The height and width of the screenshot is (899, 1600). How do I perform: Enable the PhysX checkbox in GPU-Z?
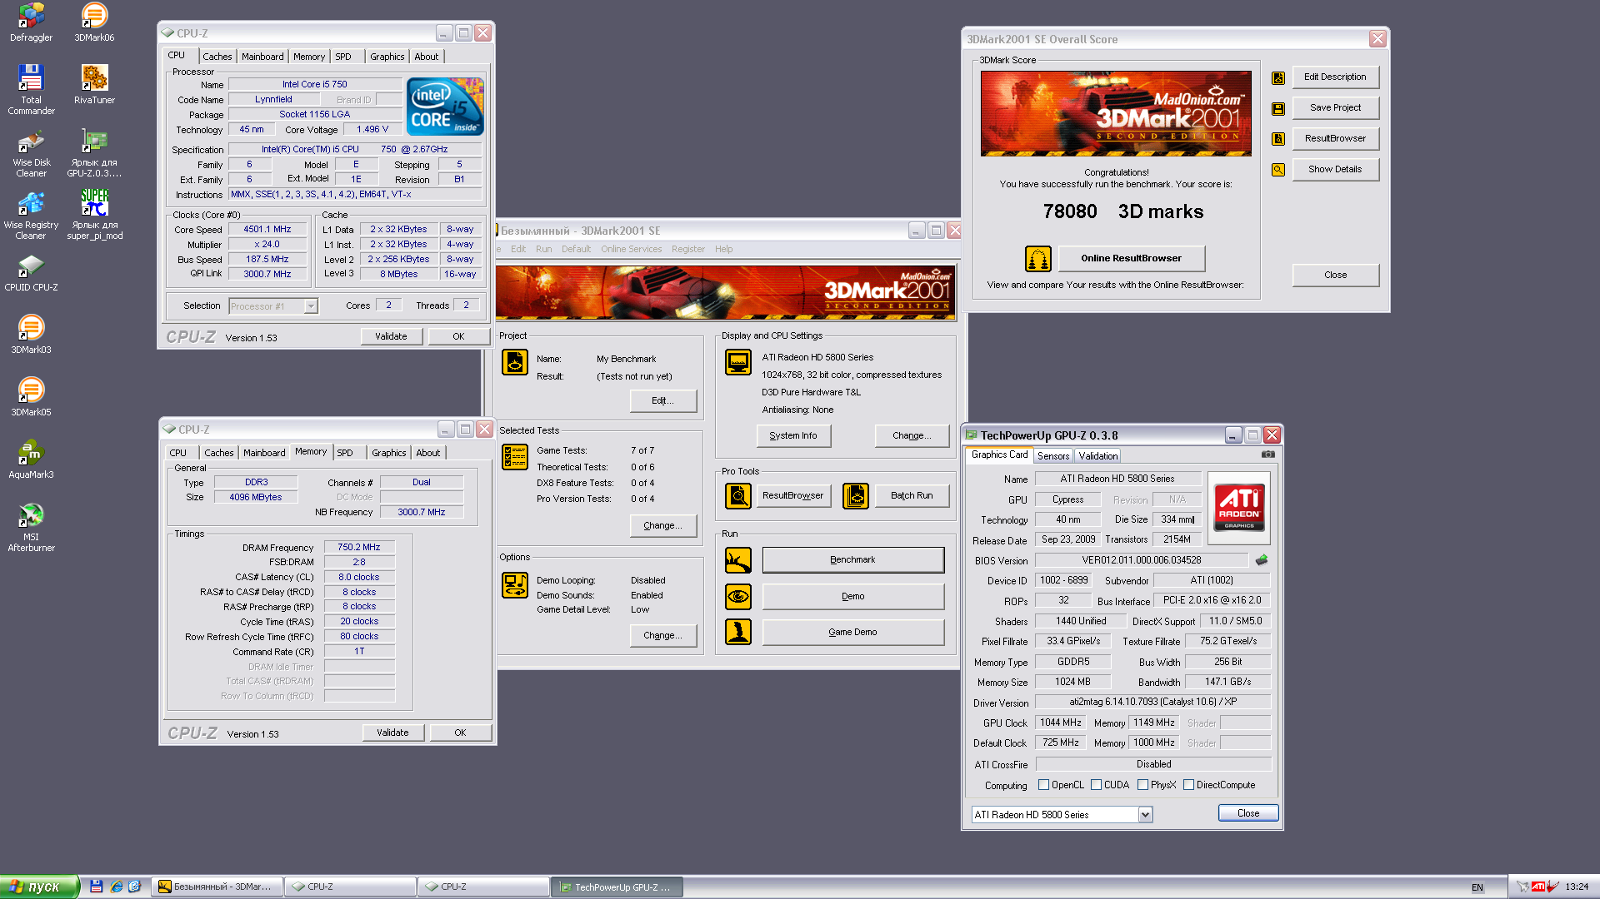click(1143, 785)
